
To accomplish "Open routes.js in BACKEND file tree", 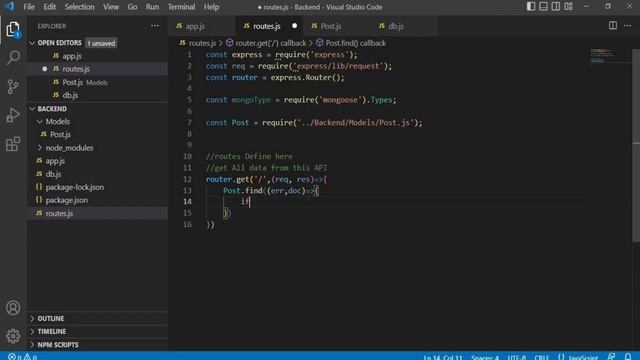I will coord(98,213).
